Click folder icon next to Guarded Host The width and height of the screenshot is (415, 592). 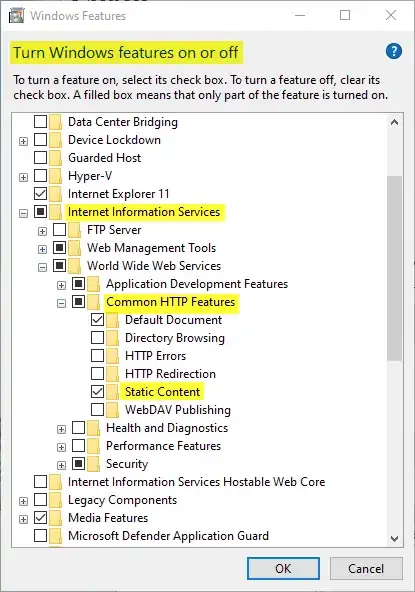click(56, 158)
